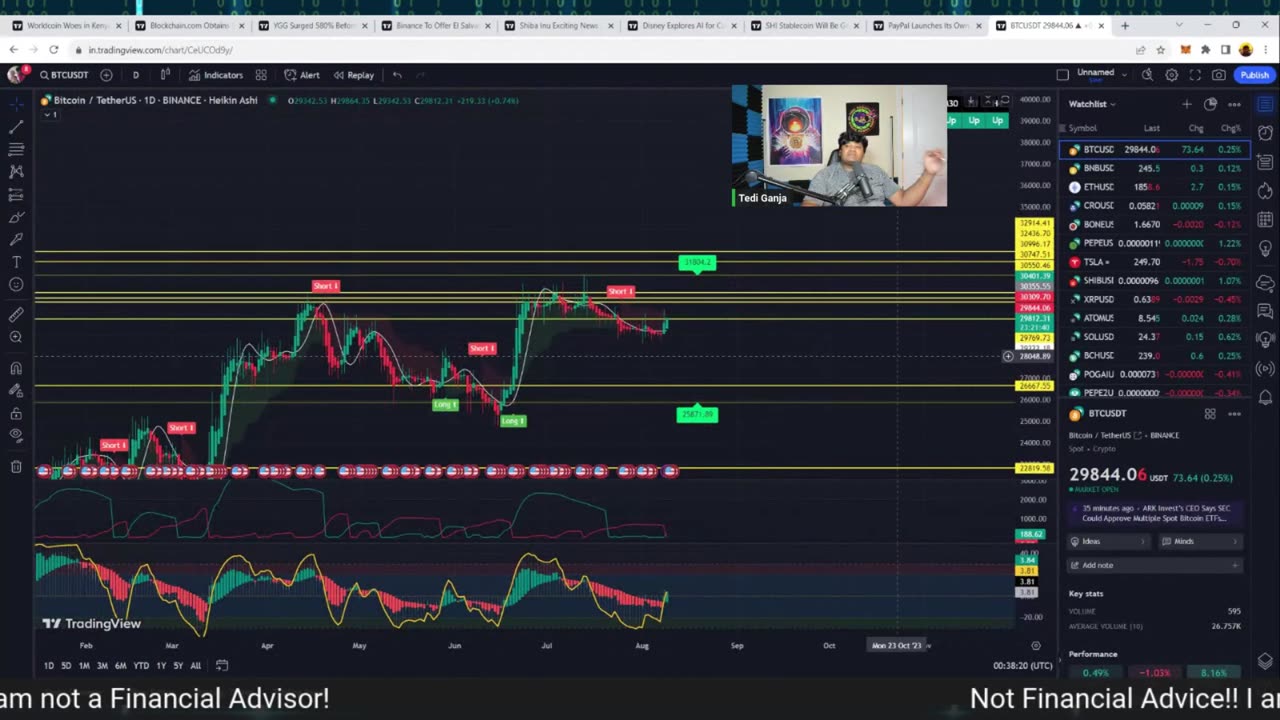The height and width of the screenshot is (720, 1280).
Task: Open the go to date calendar icon
Action: point(222,665)
